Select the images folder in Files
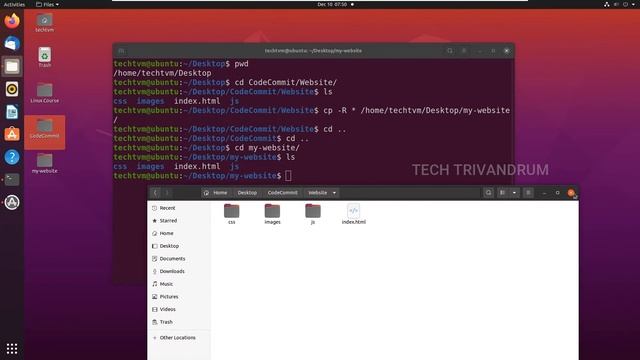 click(272, 214)
